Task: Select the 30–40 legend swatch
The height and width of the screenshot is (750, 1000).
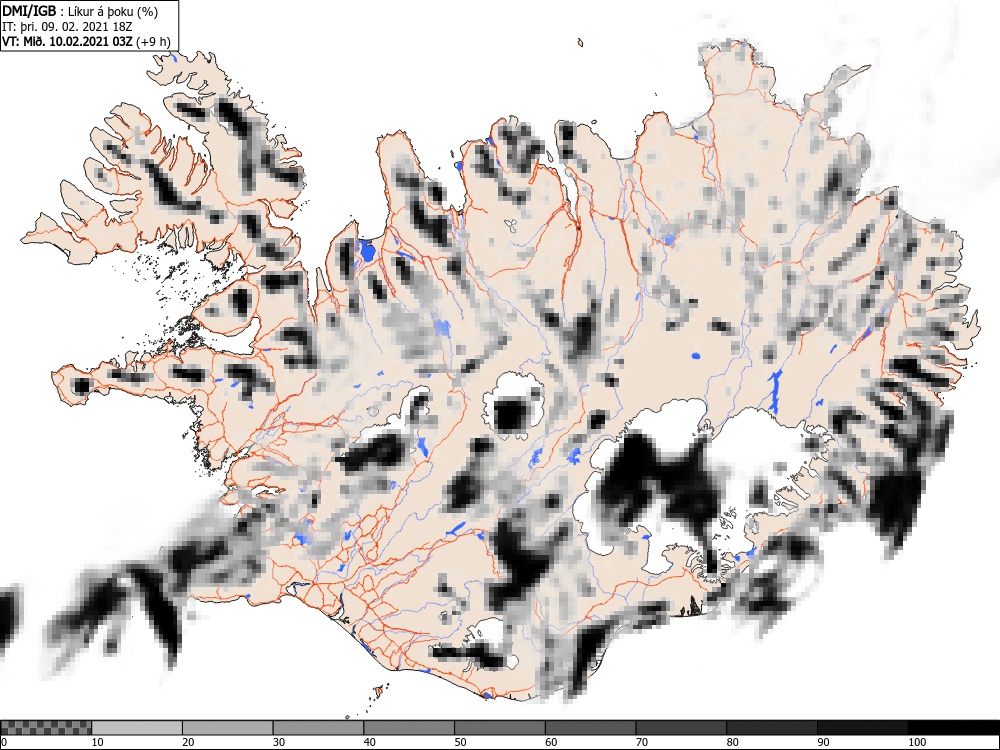Action: pyautogui.click(x=318, y=728)
